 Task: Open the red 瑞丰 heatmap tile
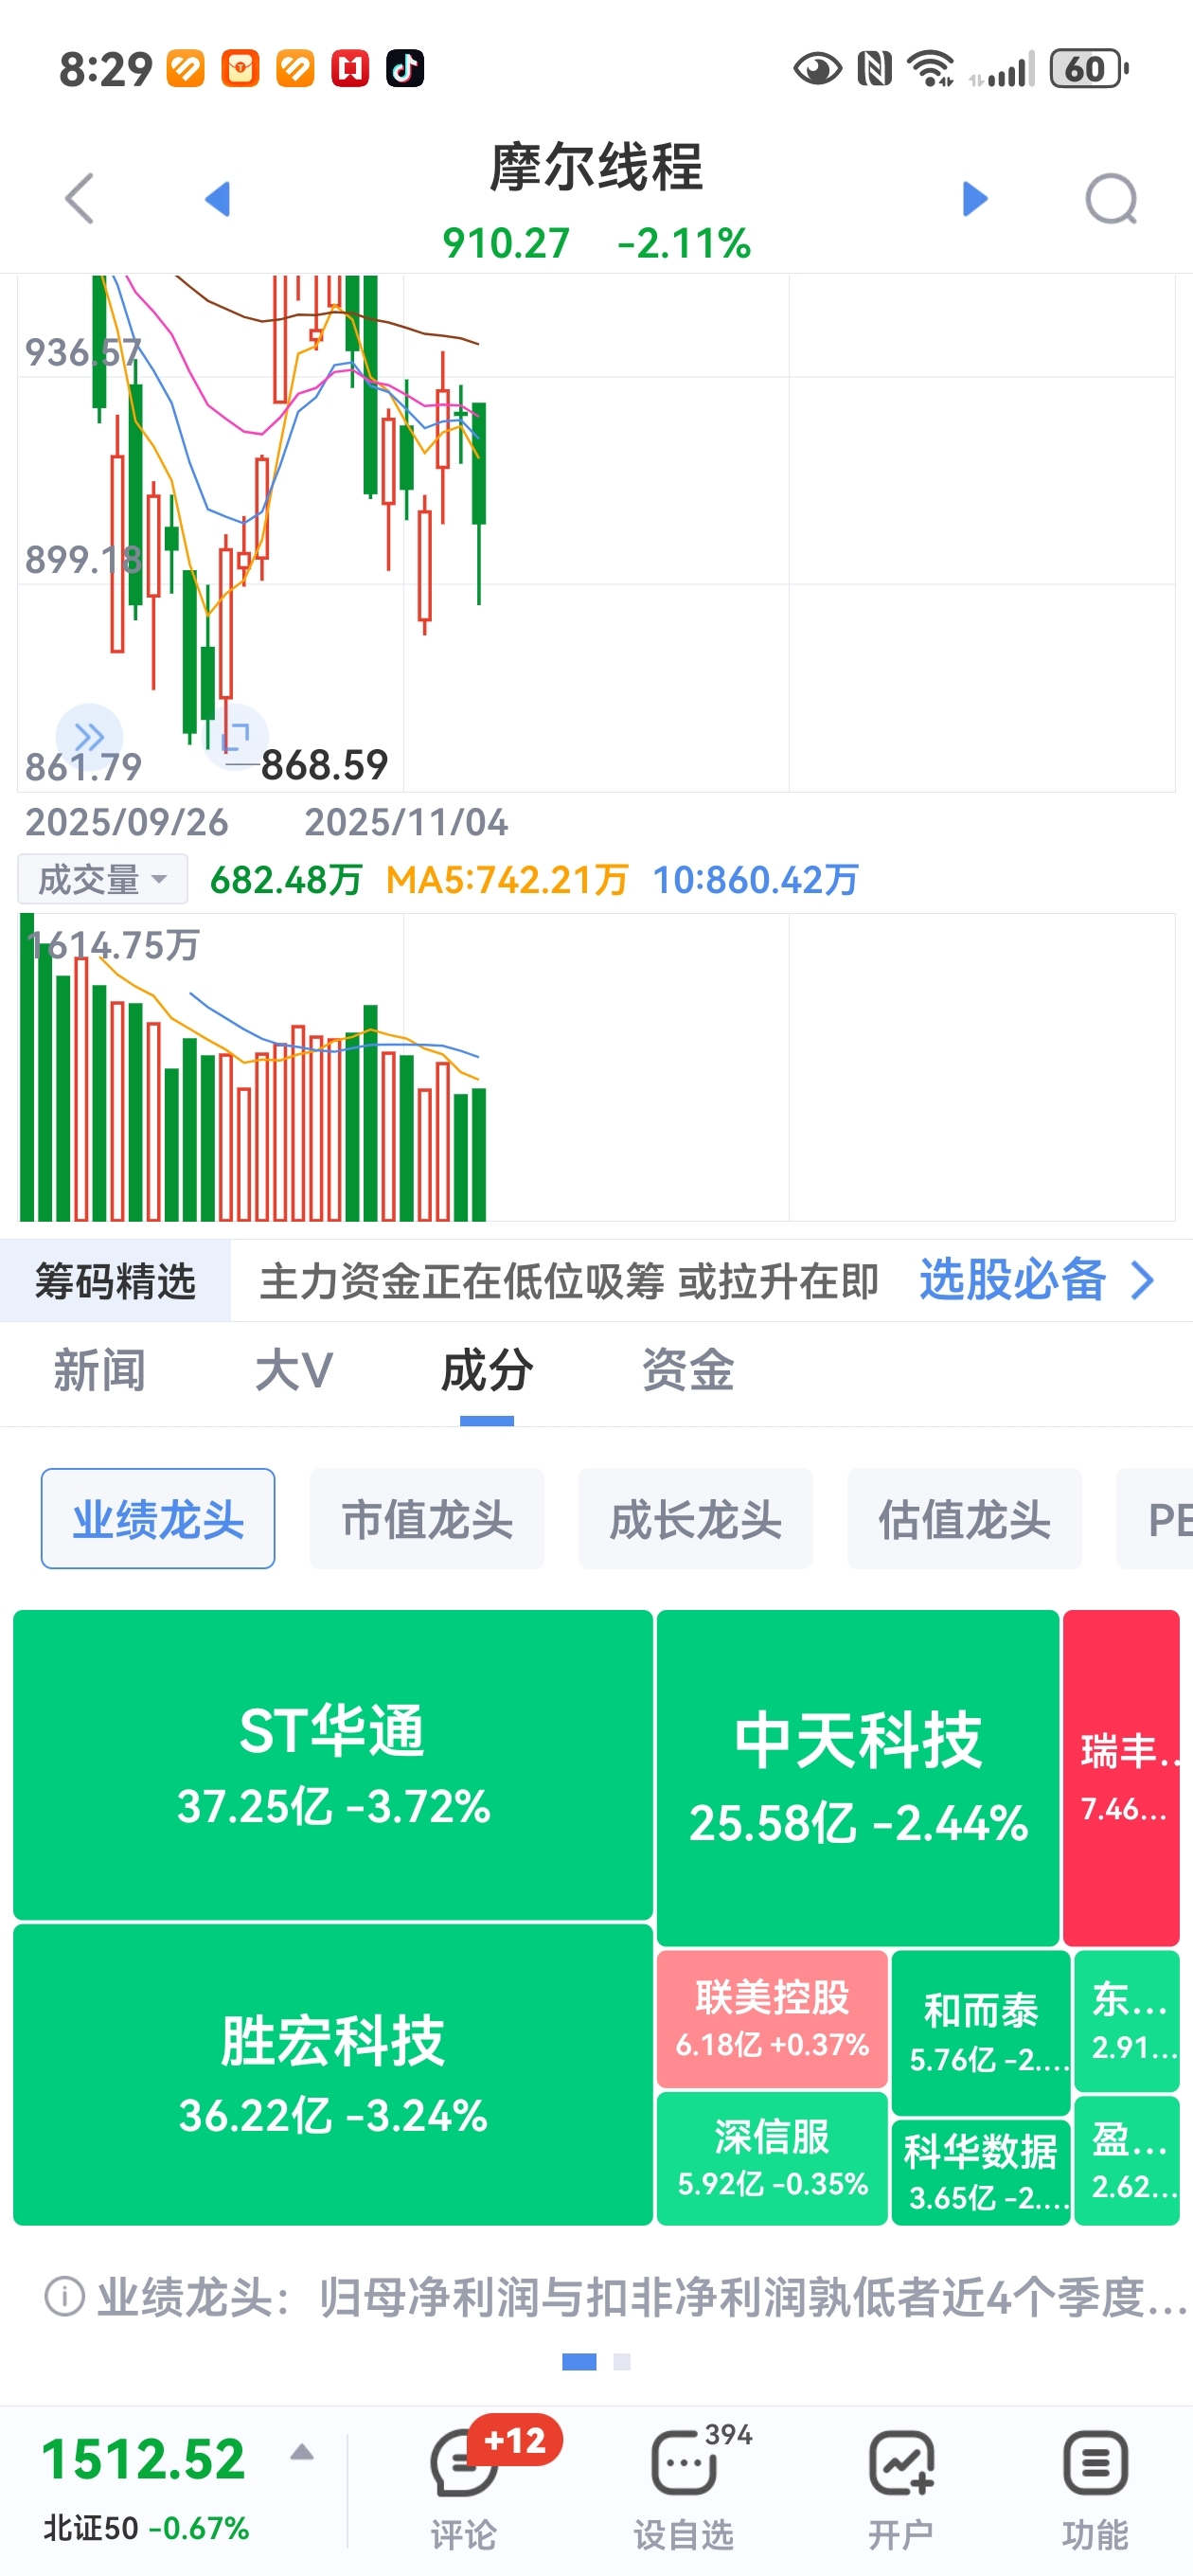tap(1121, 1777)
